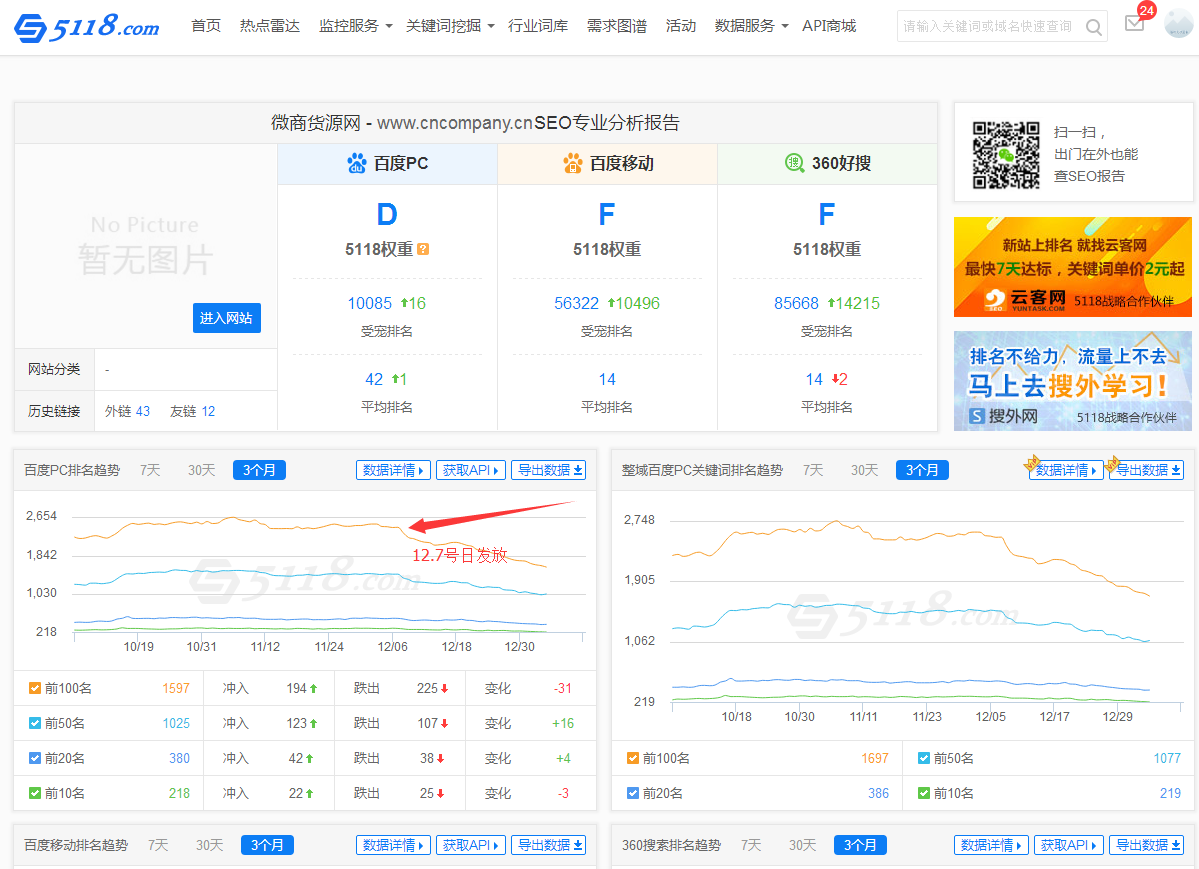Image resolution: width=1199 pixels, height=869 pixels.
Task: Click the 云客网 advertisement banner
Action: point(1073,267)
